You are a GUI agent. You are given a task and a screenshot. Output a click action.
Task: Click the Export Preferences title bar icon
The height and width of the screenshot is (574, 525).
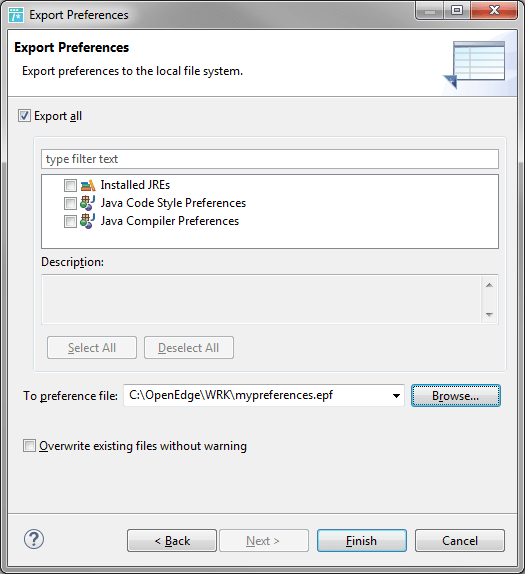pos(16,15)
